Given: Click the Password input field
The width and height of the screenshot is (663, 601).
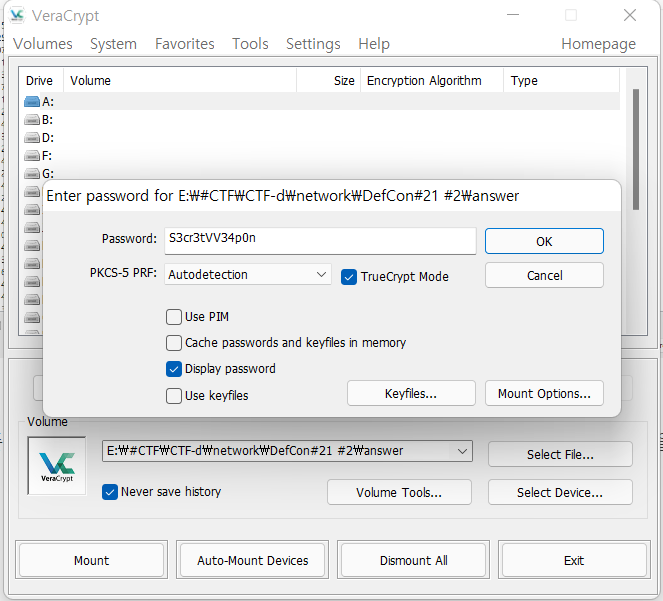Looking at the screenshot, I should [320, 241].
